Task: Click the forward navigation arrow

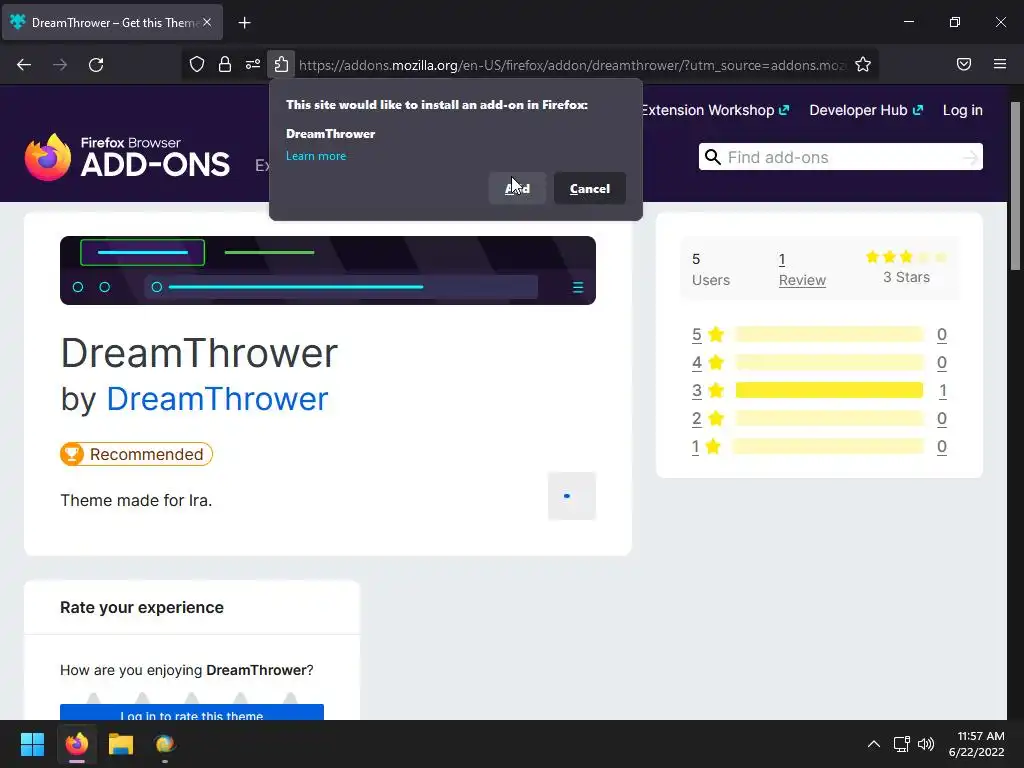Action: (x=60, y=65)
